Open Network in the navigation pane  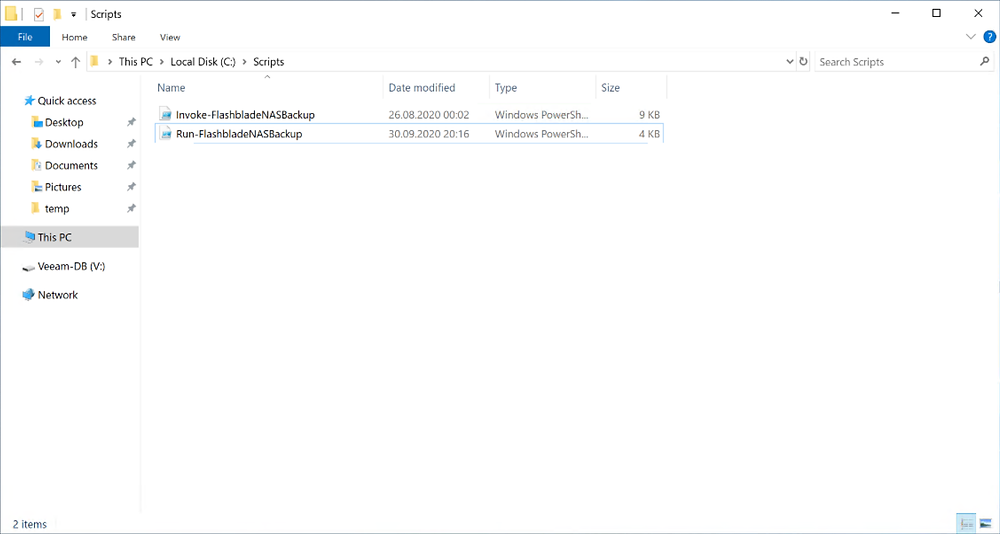pyautogui.click(x=57, y=295)
